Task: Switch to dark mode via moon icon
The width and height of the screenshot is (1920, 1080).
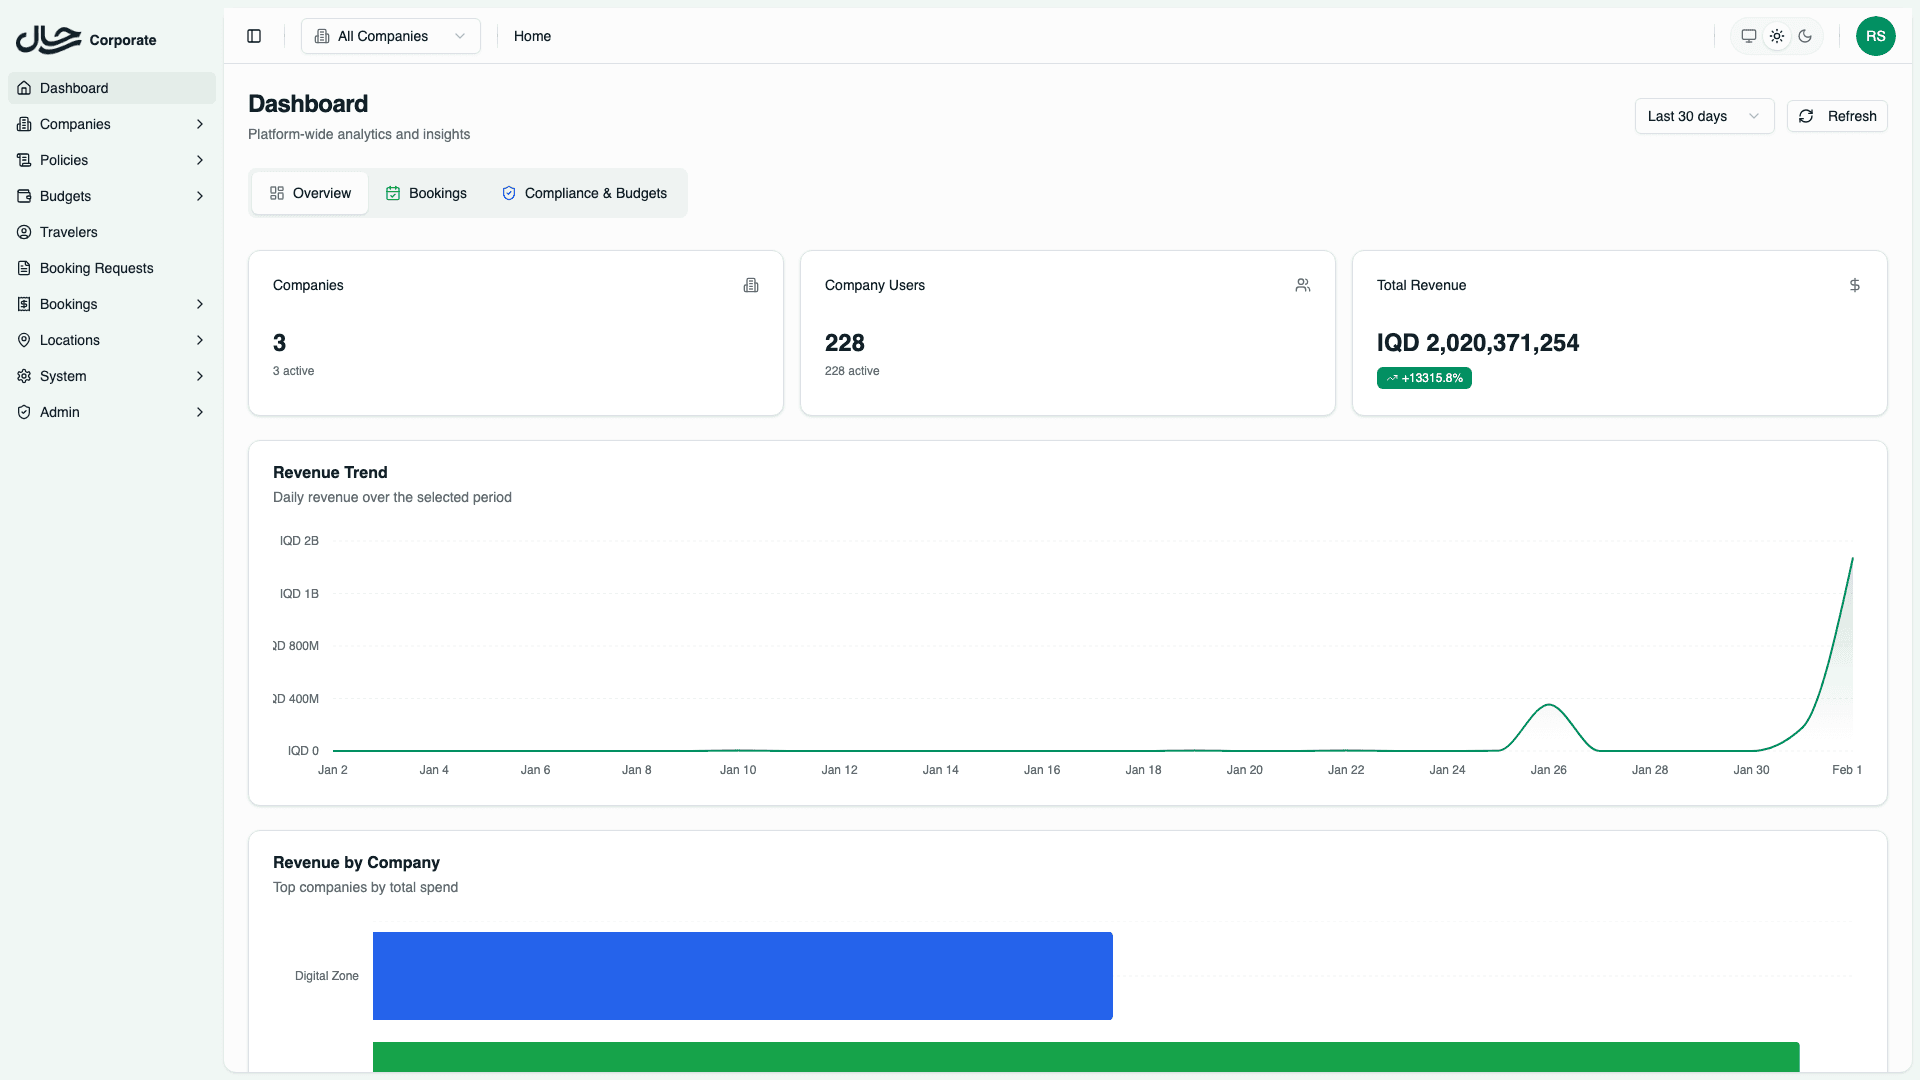Action: coord(1805,36)
